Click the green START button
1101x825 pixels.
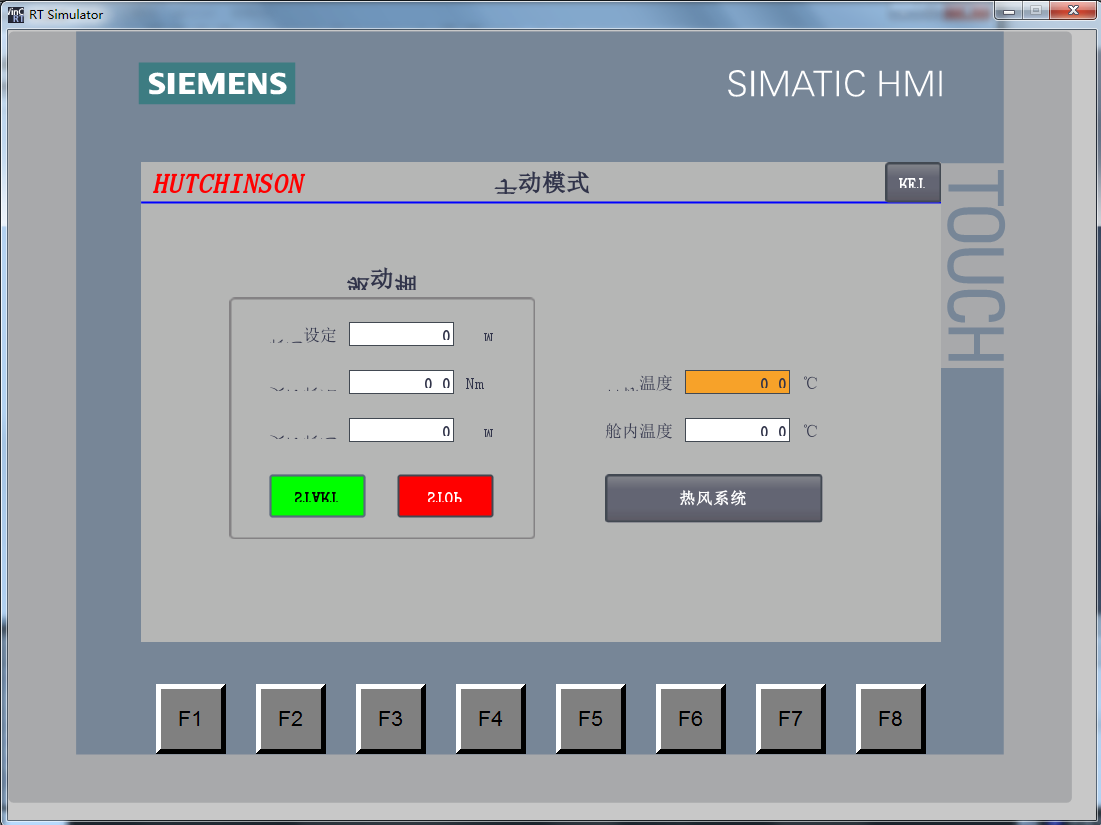[x=317, y=496]
